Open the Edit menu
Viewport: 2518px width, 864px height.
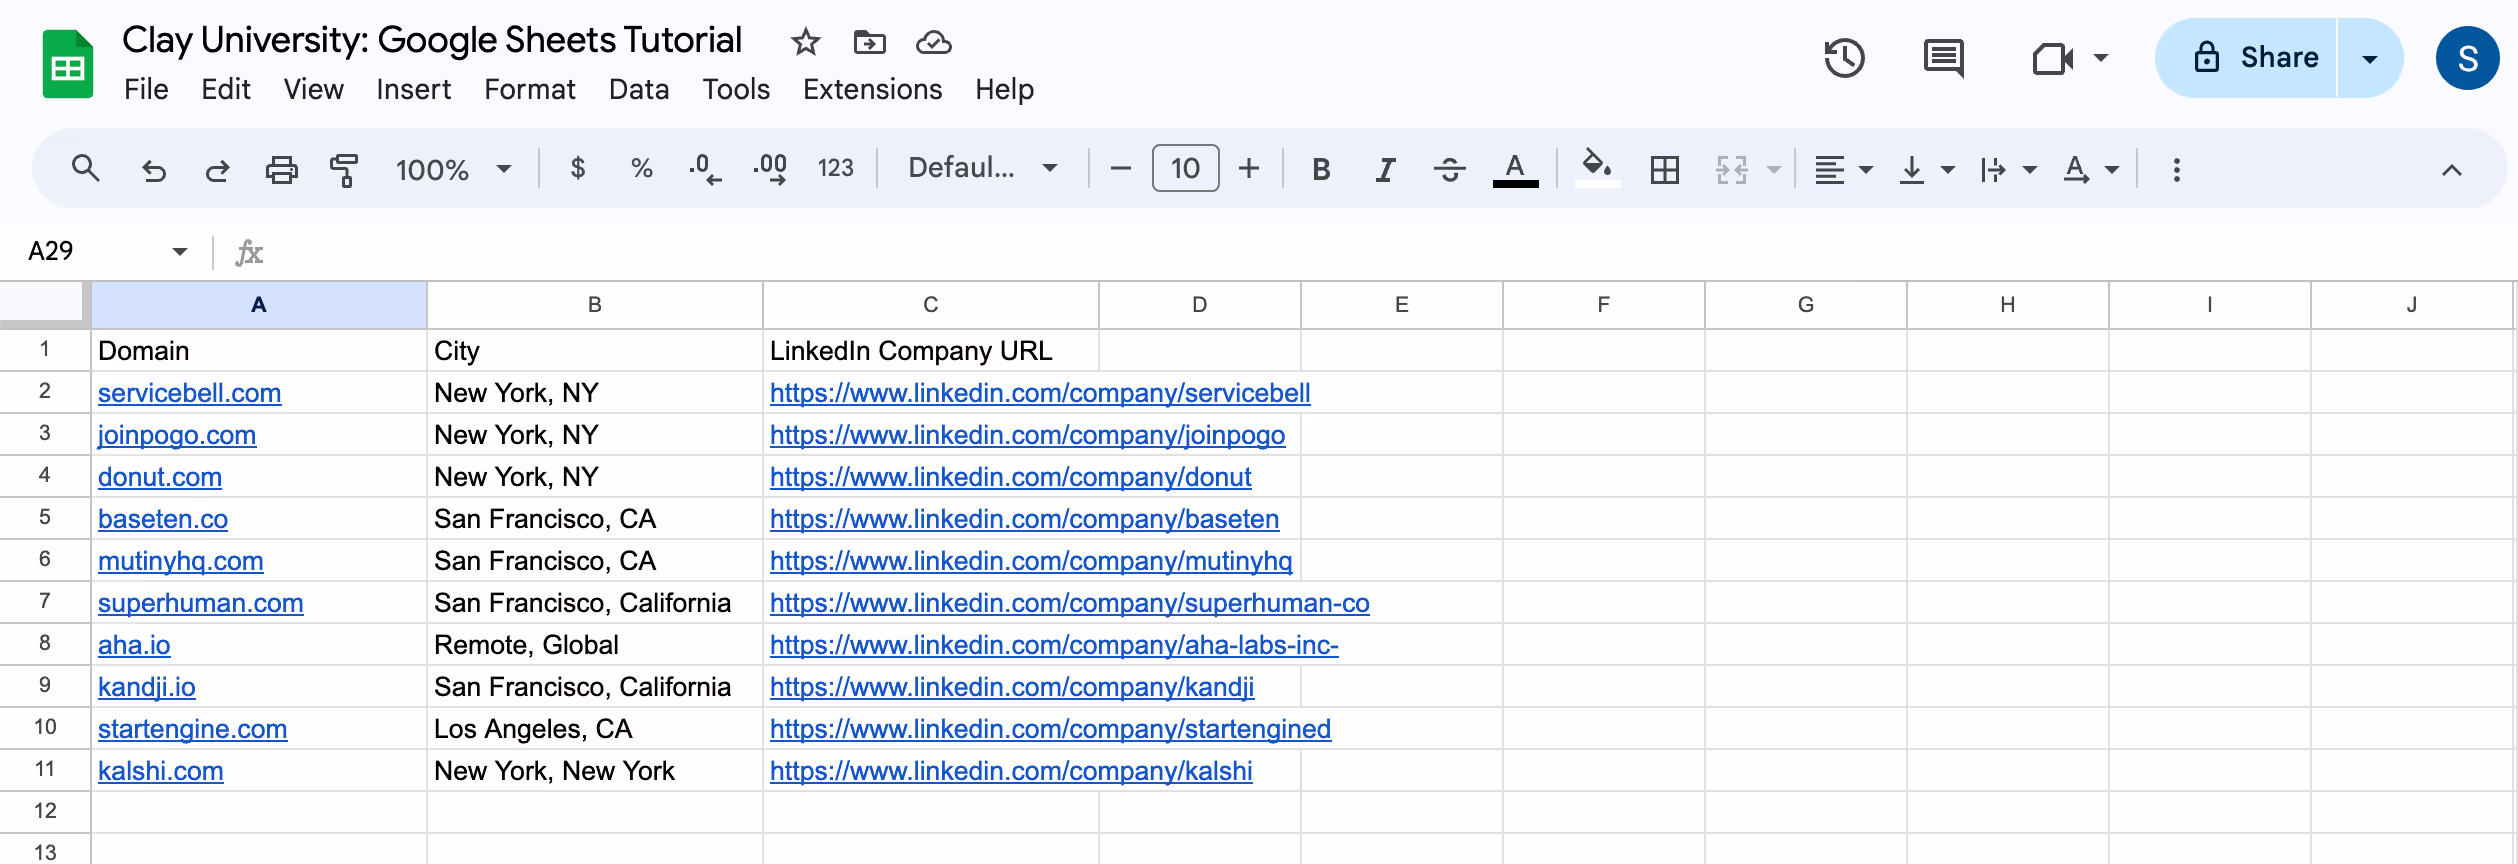[x=225, y=90]
